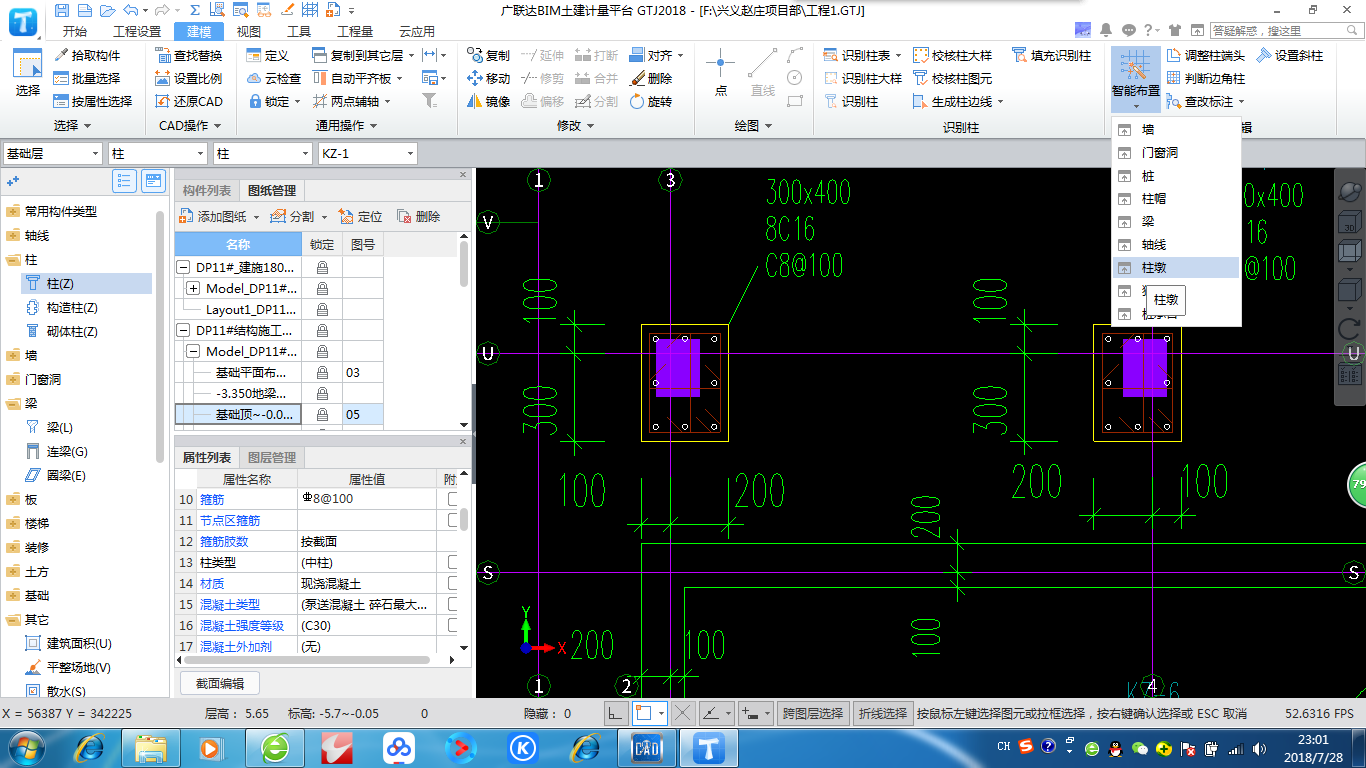Image resolution: width=1366 pixels, height=768 pixels.
Task: Open 查找替换 in CAD操作 group
Action: [x=189, y=55]
